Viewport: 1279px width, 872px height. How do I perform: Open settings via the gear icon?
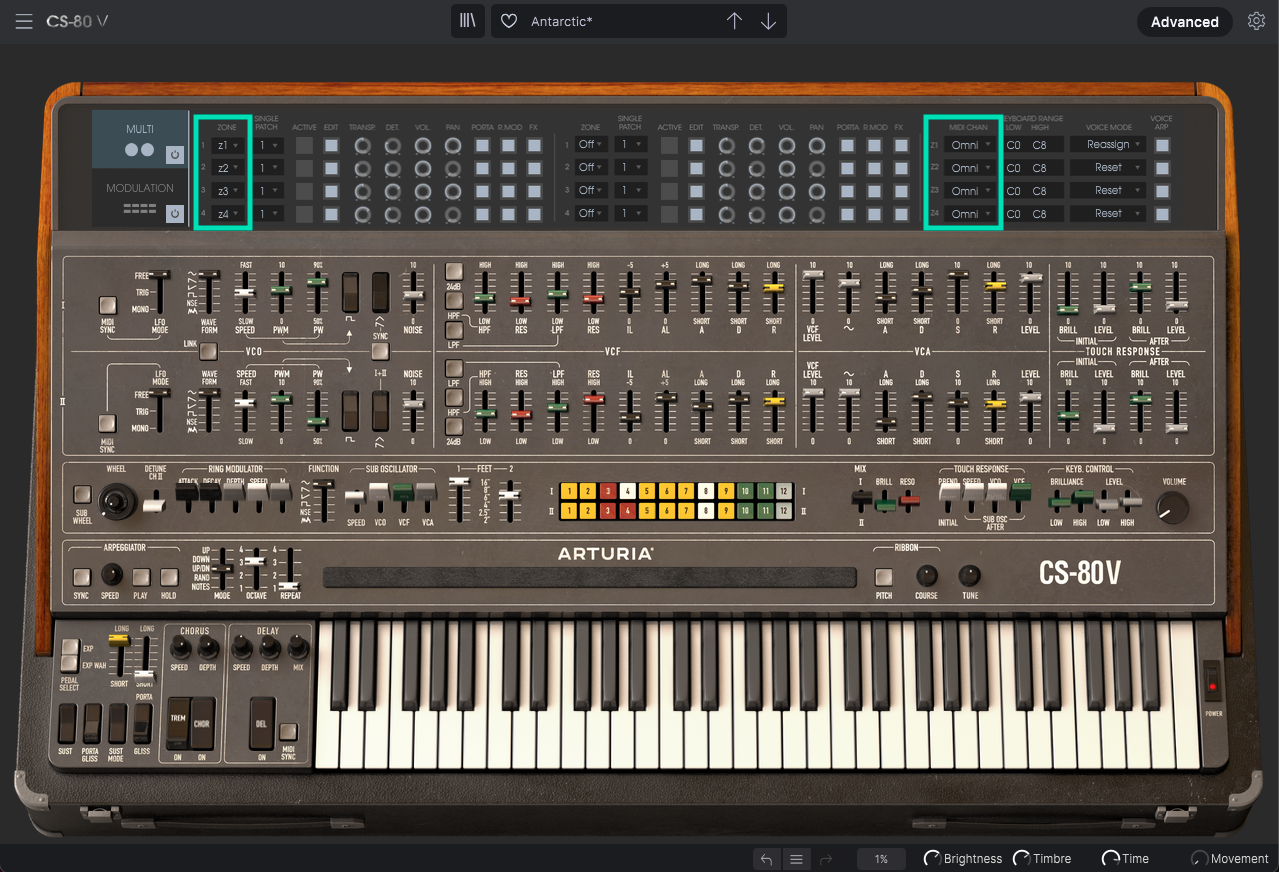point(1256,20)
